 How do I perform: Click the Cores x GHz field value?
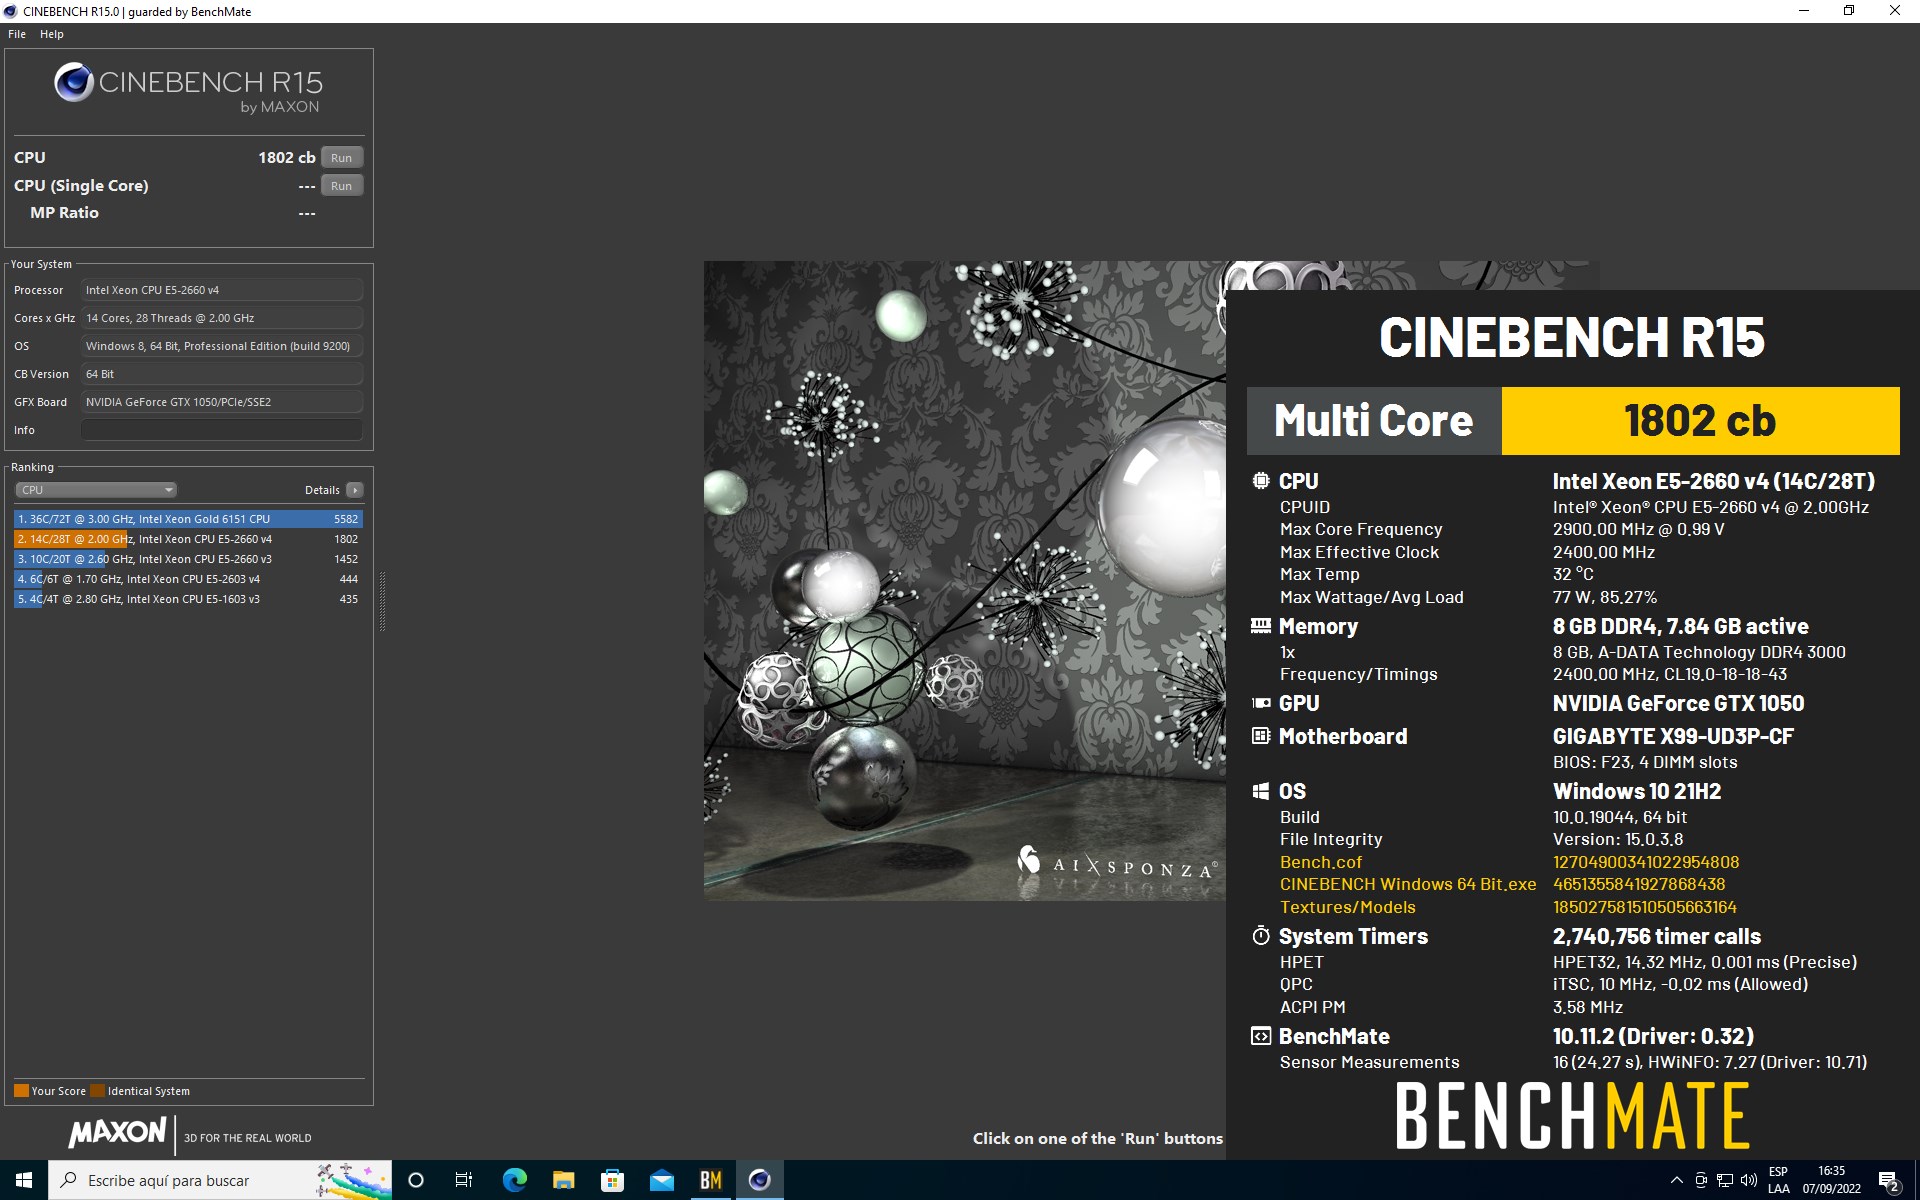click(x=222, y=318)
